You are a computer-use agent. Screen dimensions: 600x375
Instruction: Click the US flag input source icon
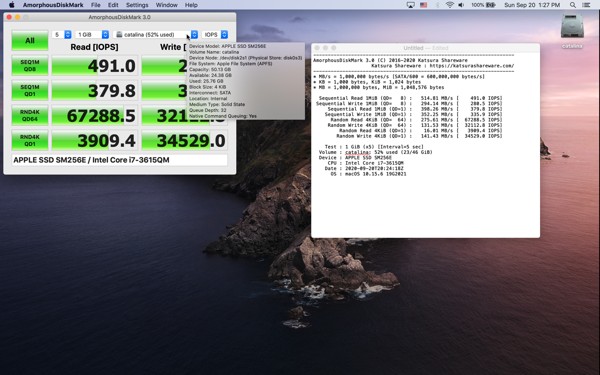pyautogui.click(x=424, y=5)
